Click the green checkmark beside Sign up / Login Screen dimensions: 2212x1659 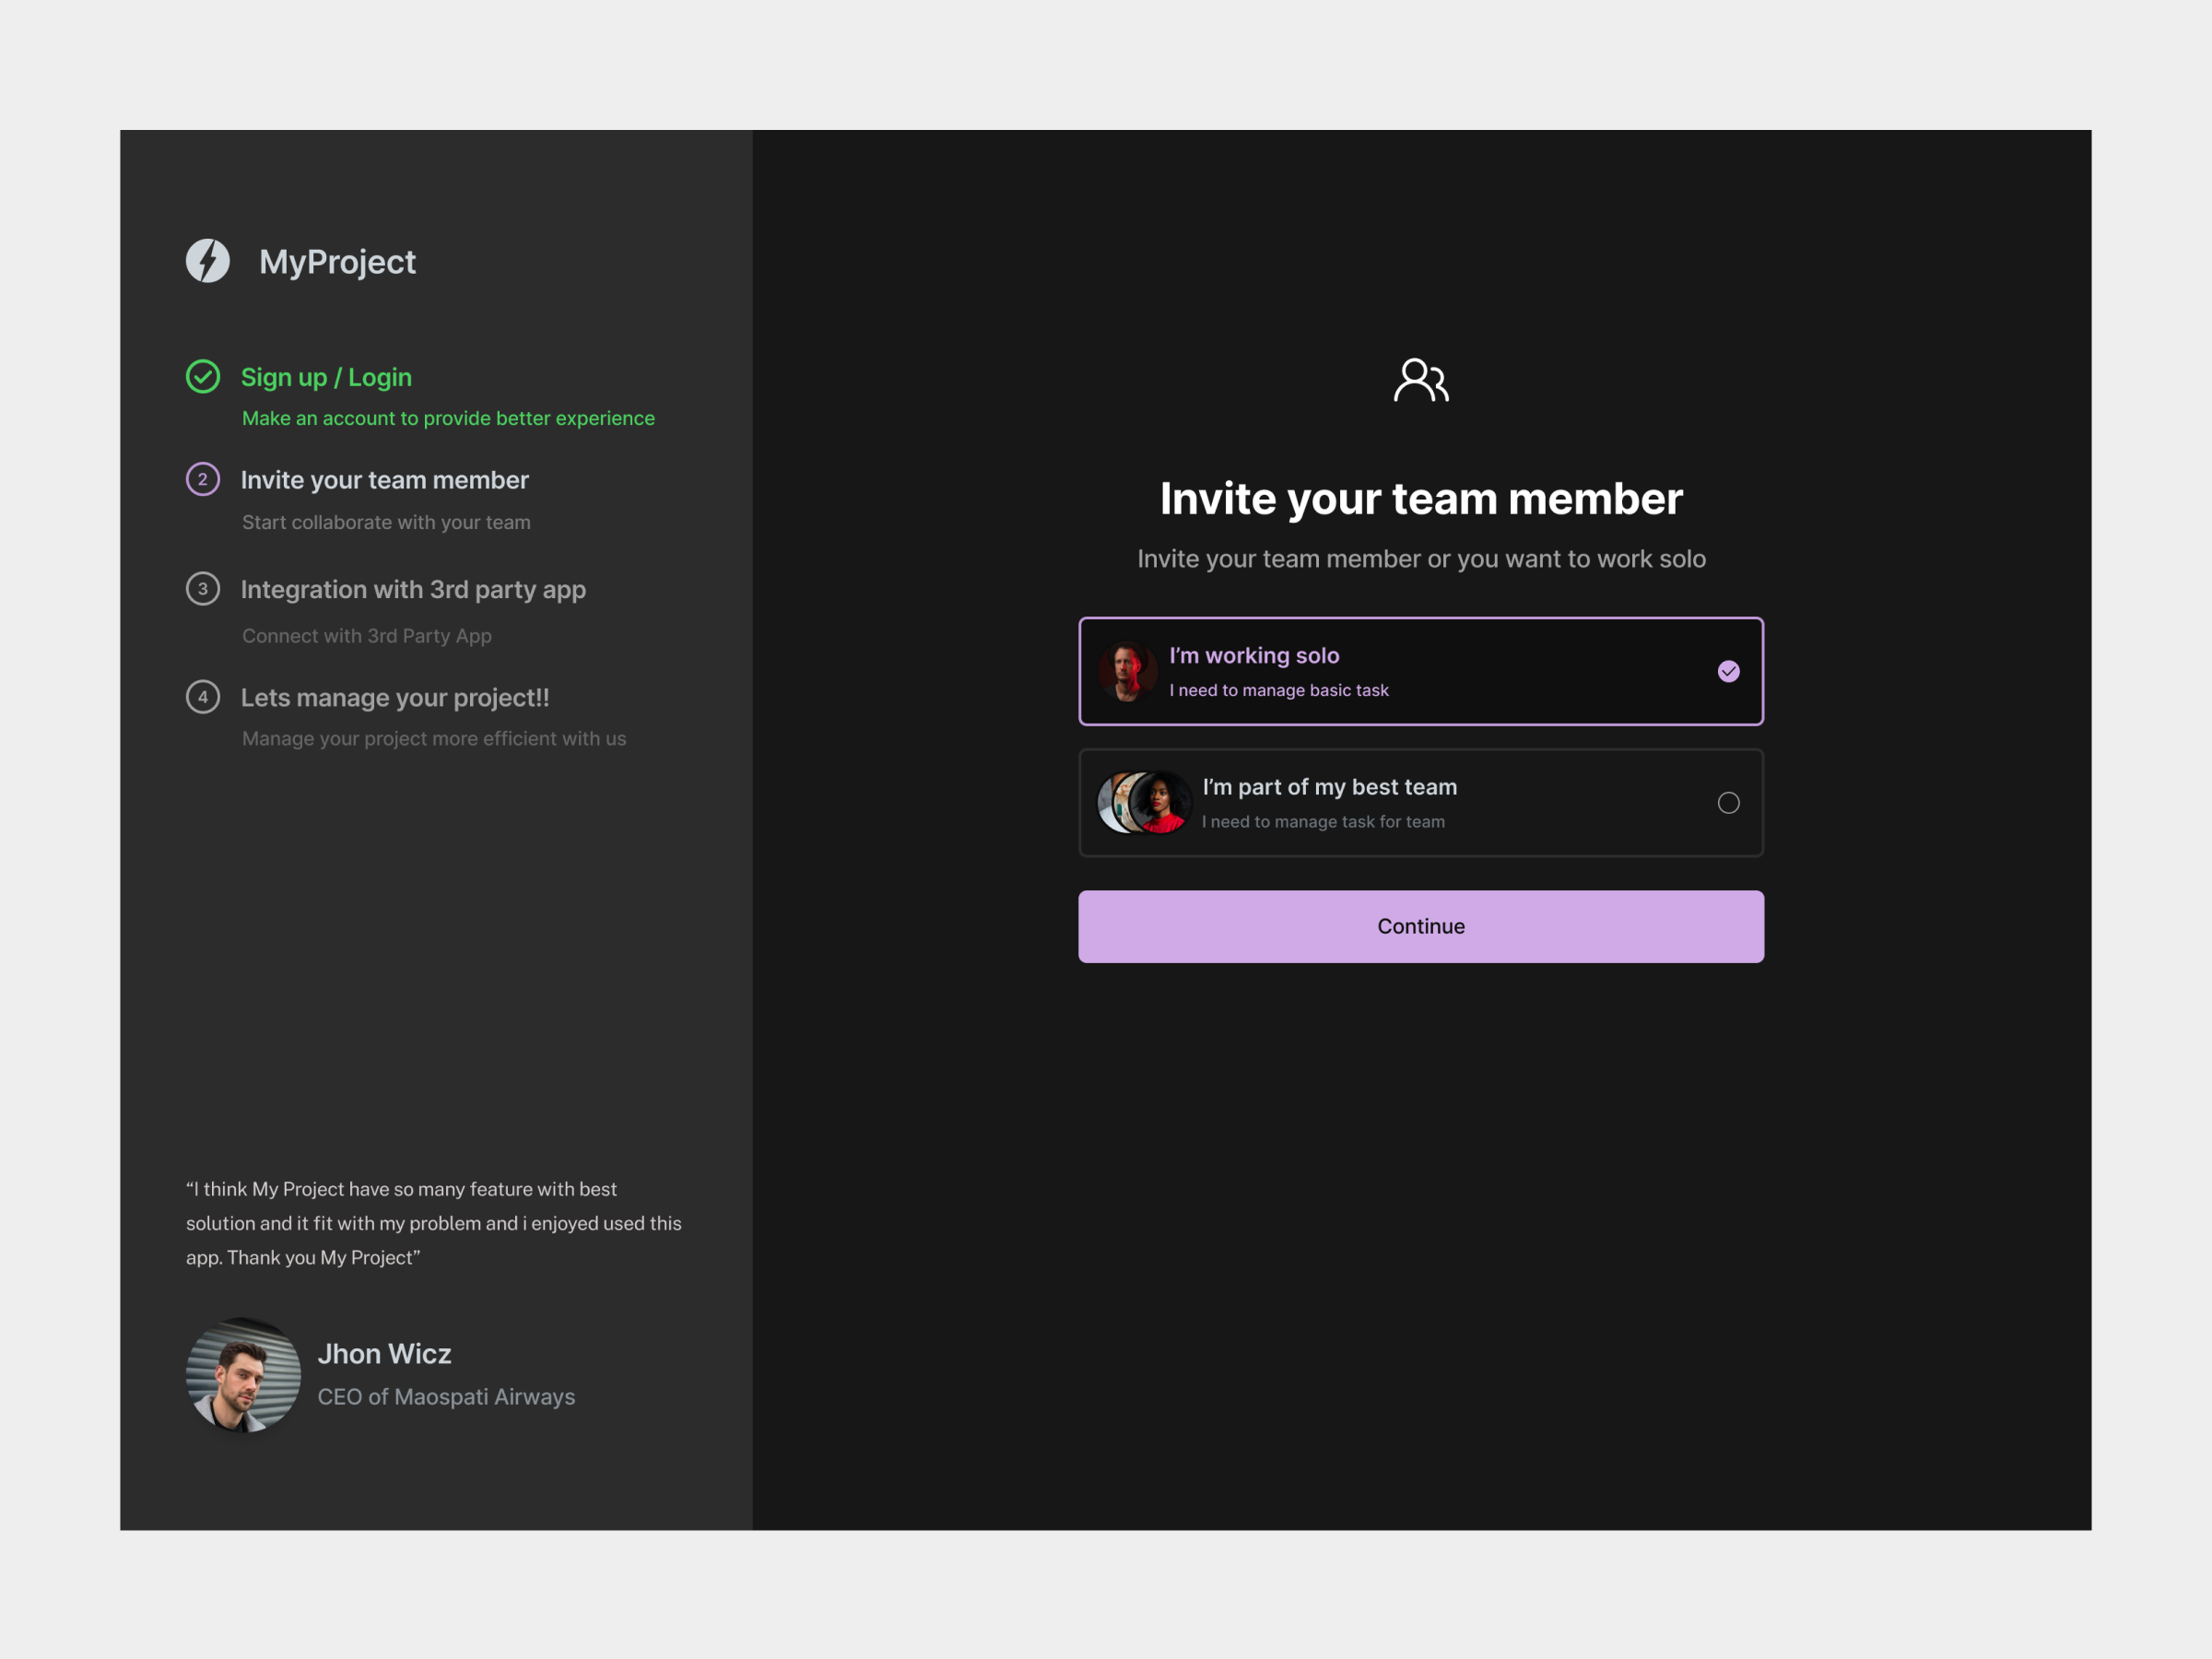204,377
